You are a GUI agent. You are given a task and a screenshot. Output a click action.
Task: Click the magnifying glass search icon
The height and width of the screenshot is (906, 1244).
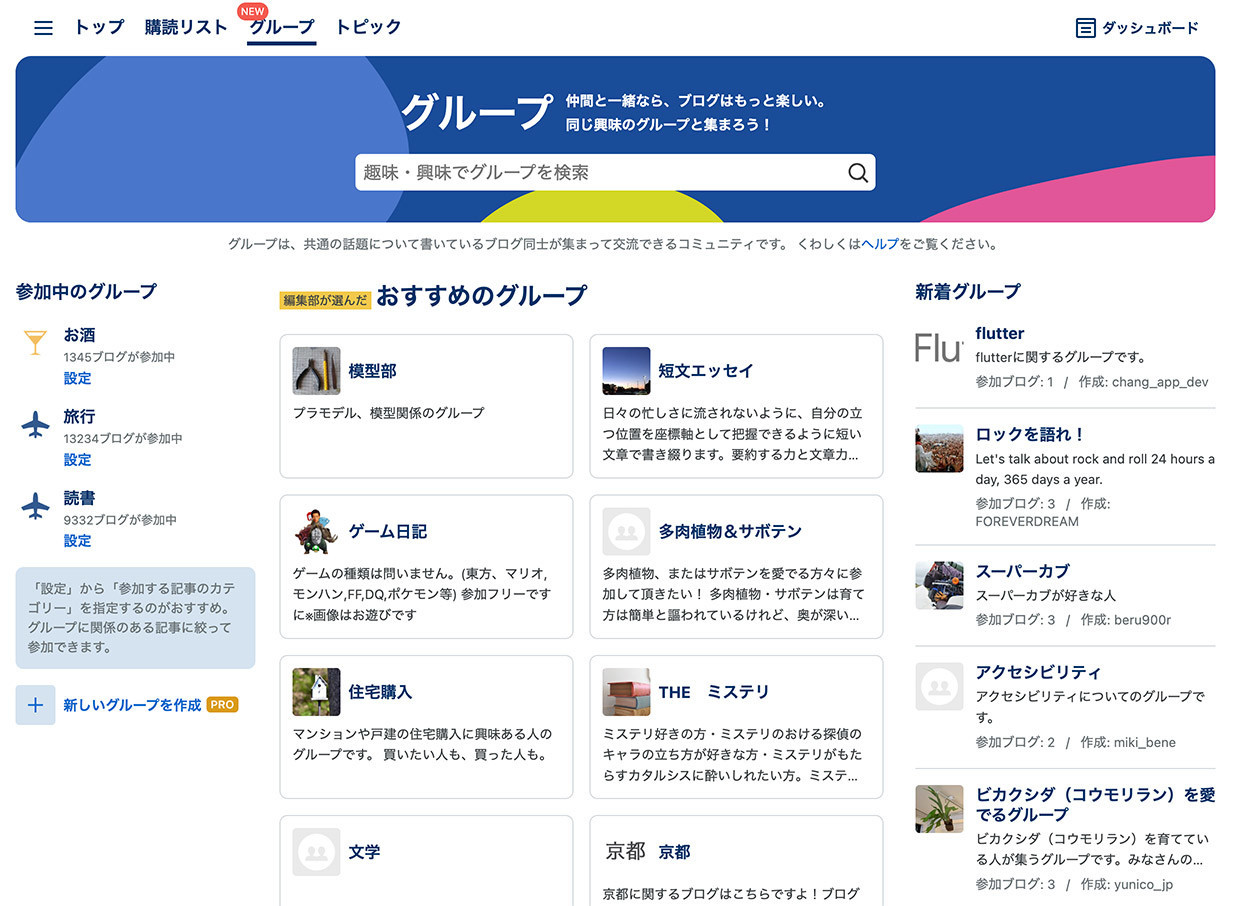pyautogui.click(x=857, y=173)
